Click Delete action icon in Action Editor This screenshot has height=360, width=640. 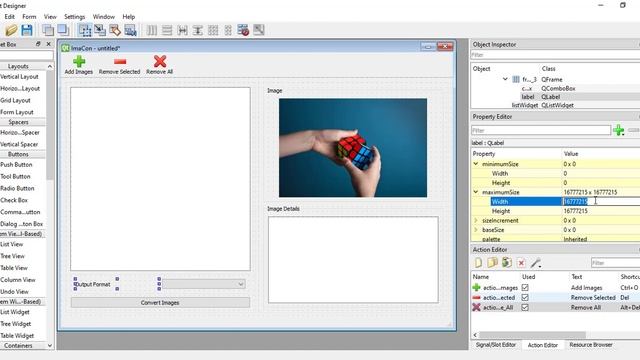tap(521, 263)
